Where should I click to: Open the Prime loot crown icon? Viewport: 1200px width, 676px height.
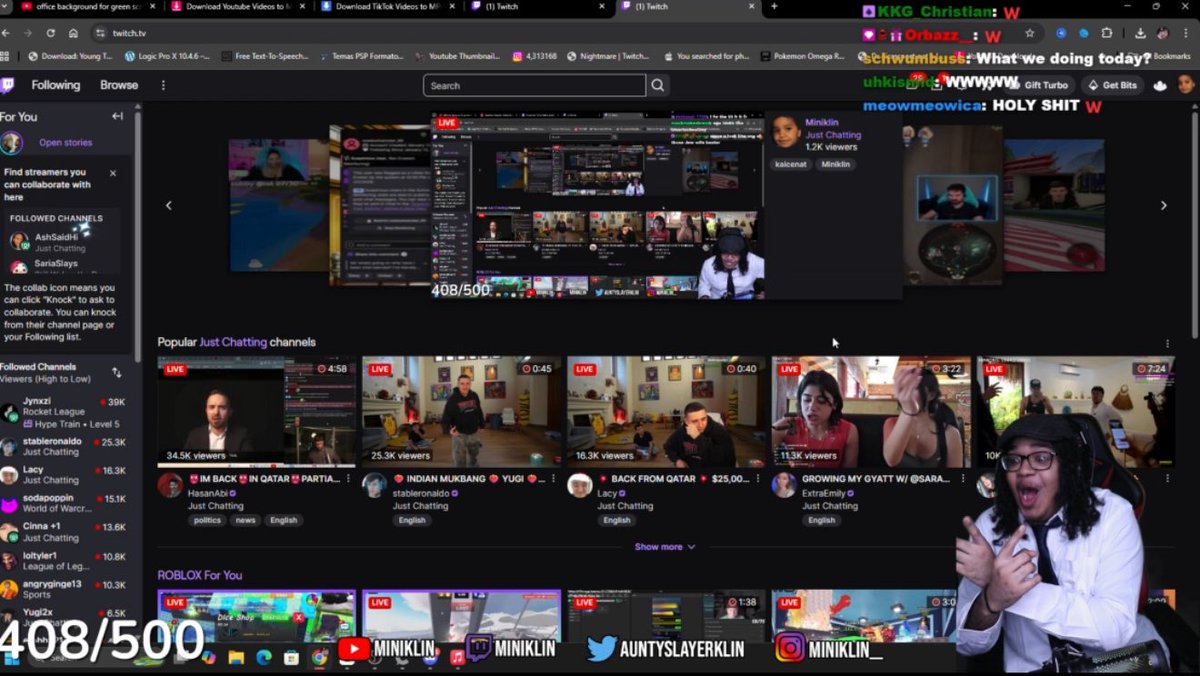tap(1160, 85)
